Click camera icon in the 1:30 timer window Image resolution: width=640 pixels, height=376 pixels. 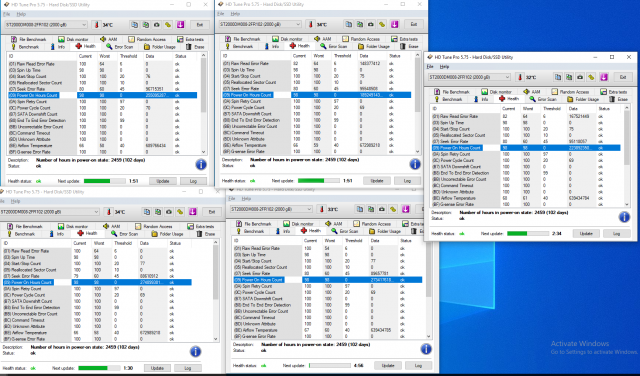[x=169, y=212]
